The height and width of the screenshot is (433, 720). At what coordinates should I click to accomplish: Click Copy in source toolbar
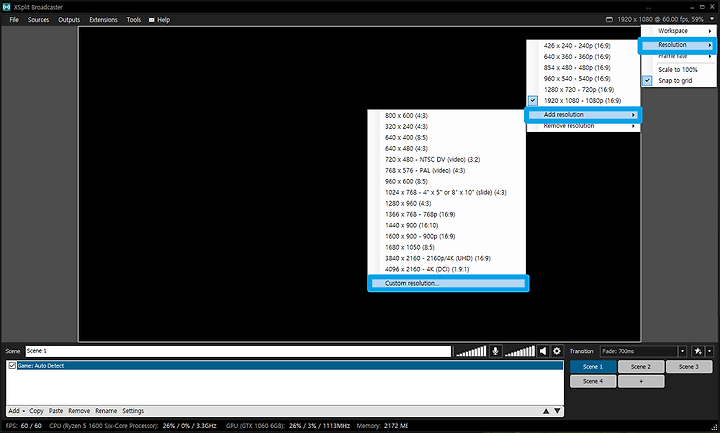[x=36, y=411]
